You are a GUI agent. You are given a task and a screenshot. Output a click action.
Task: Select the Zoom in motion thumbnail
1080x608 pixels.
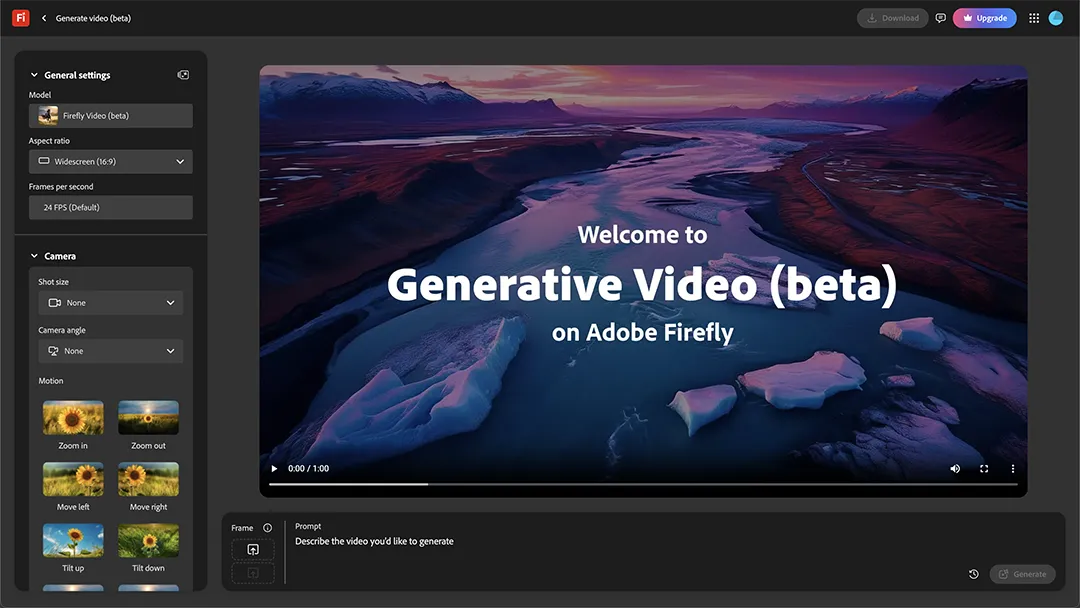pyautogui.click(x=73, y=417)
